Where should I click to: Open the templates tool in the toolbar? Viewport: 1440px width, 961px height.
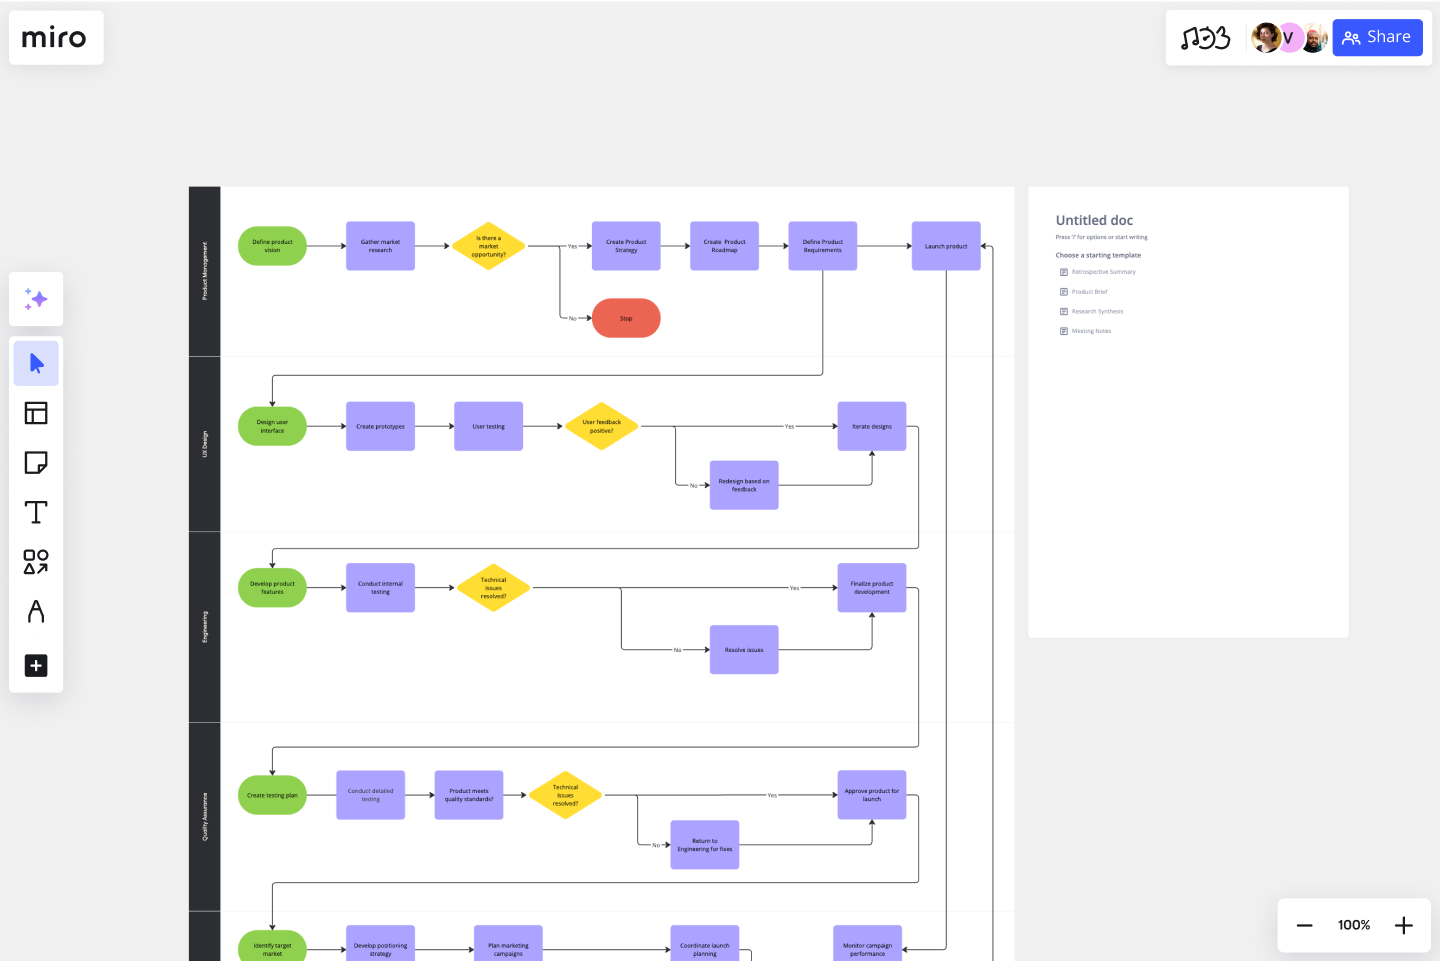pyautogui.click(x=36, y=412)
